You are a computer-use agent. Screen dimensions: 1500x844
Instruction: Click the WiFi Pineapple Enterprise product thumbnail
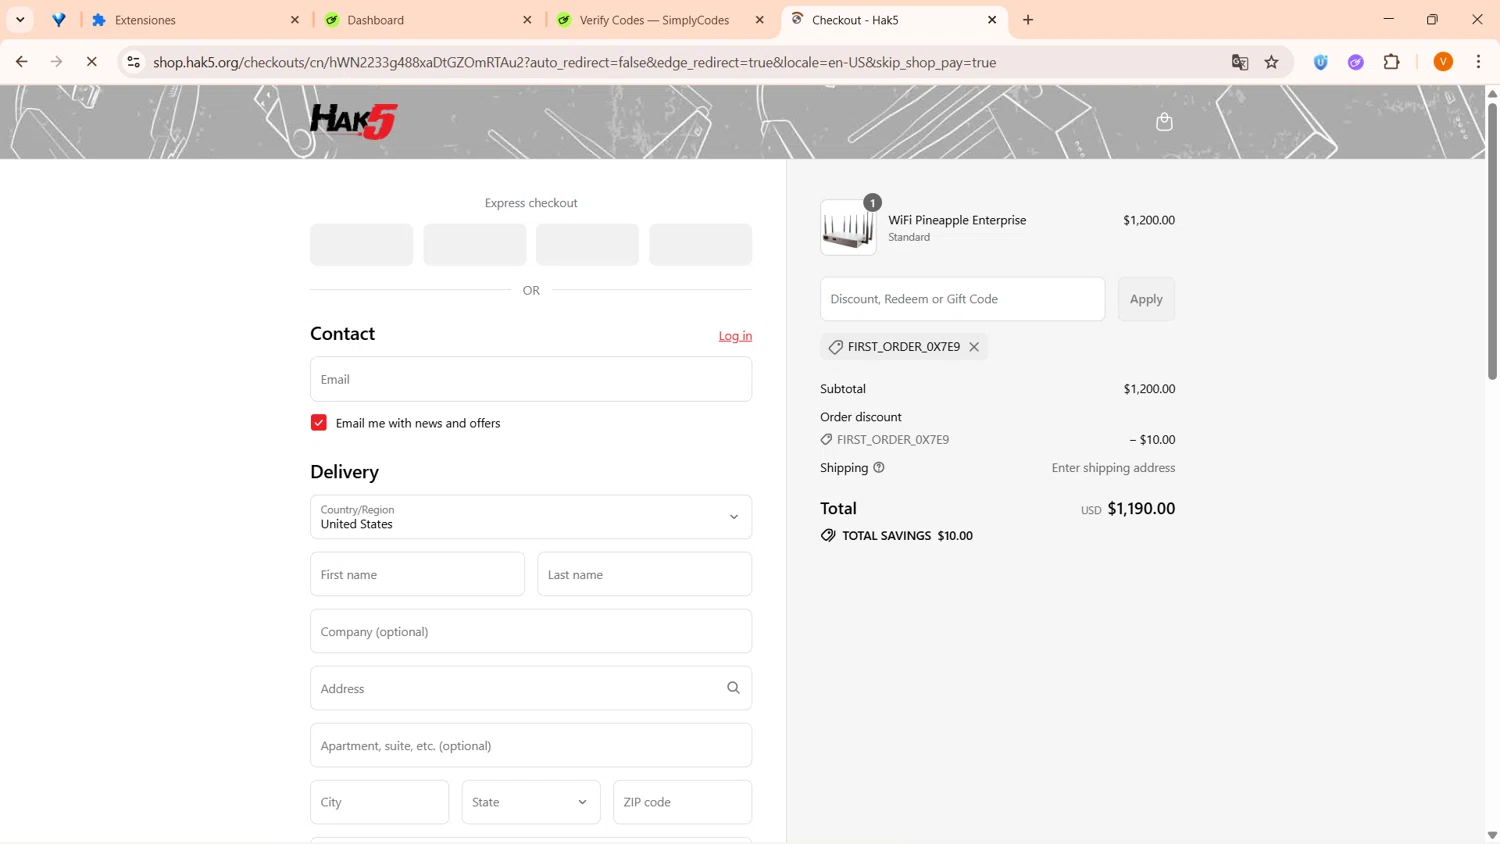[848, 227]
